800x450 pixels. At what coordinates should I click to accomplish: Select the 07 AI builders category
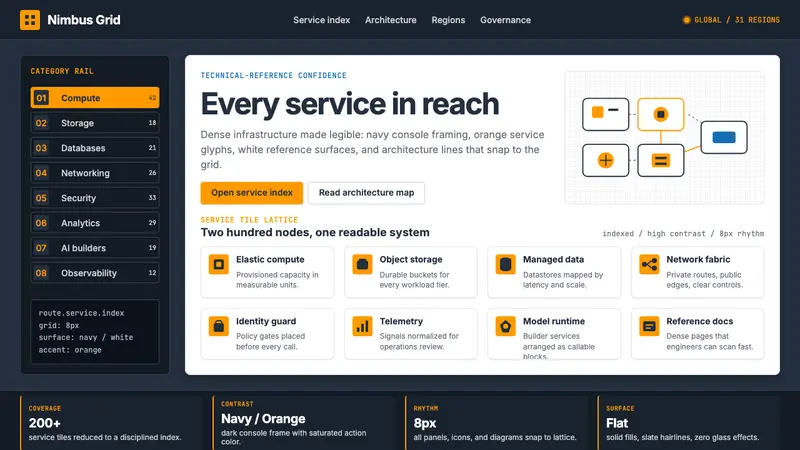[x=95, y=247]
